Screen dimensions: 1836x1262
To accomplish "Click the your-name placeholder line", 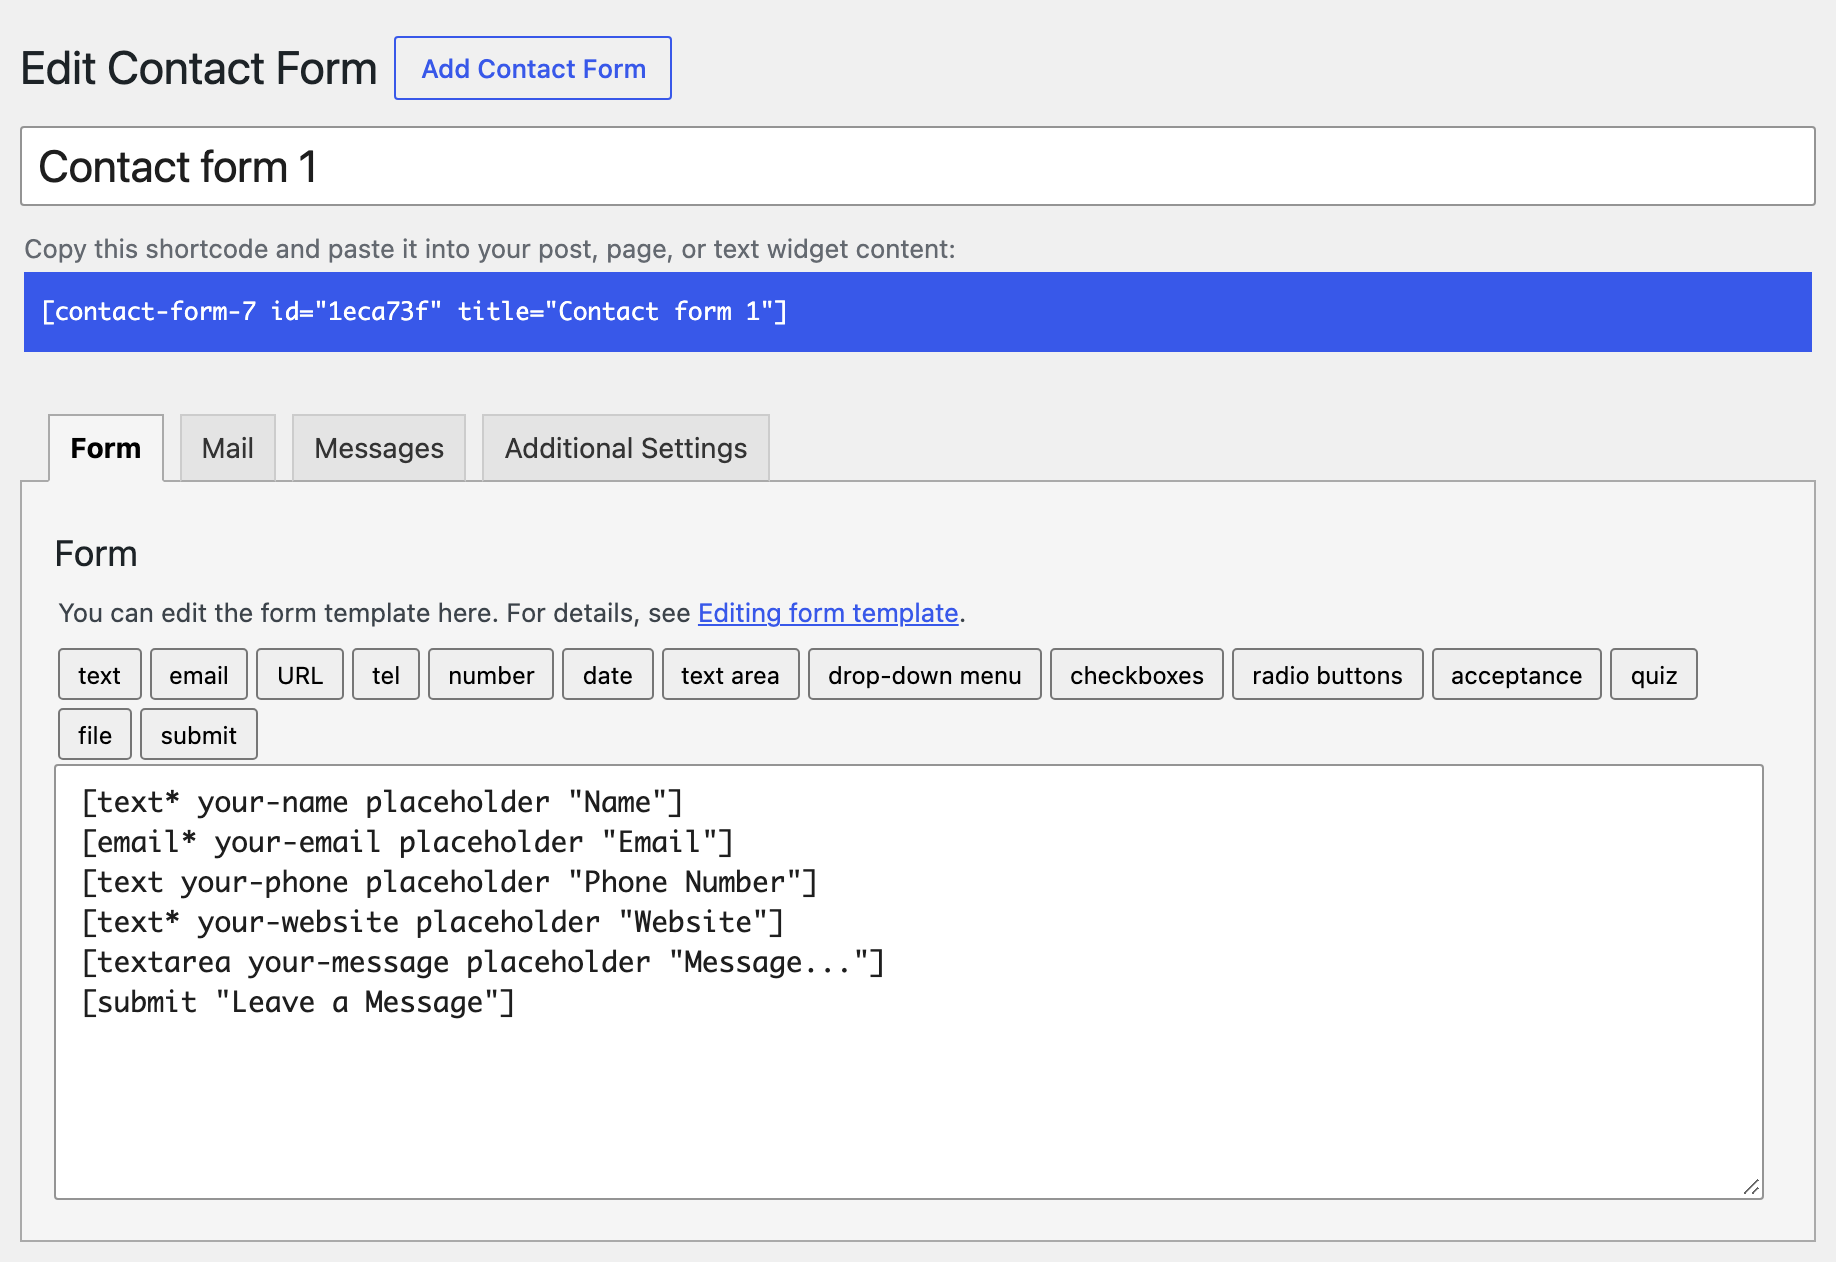I will (382, 802).
